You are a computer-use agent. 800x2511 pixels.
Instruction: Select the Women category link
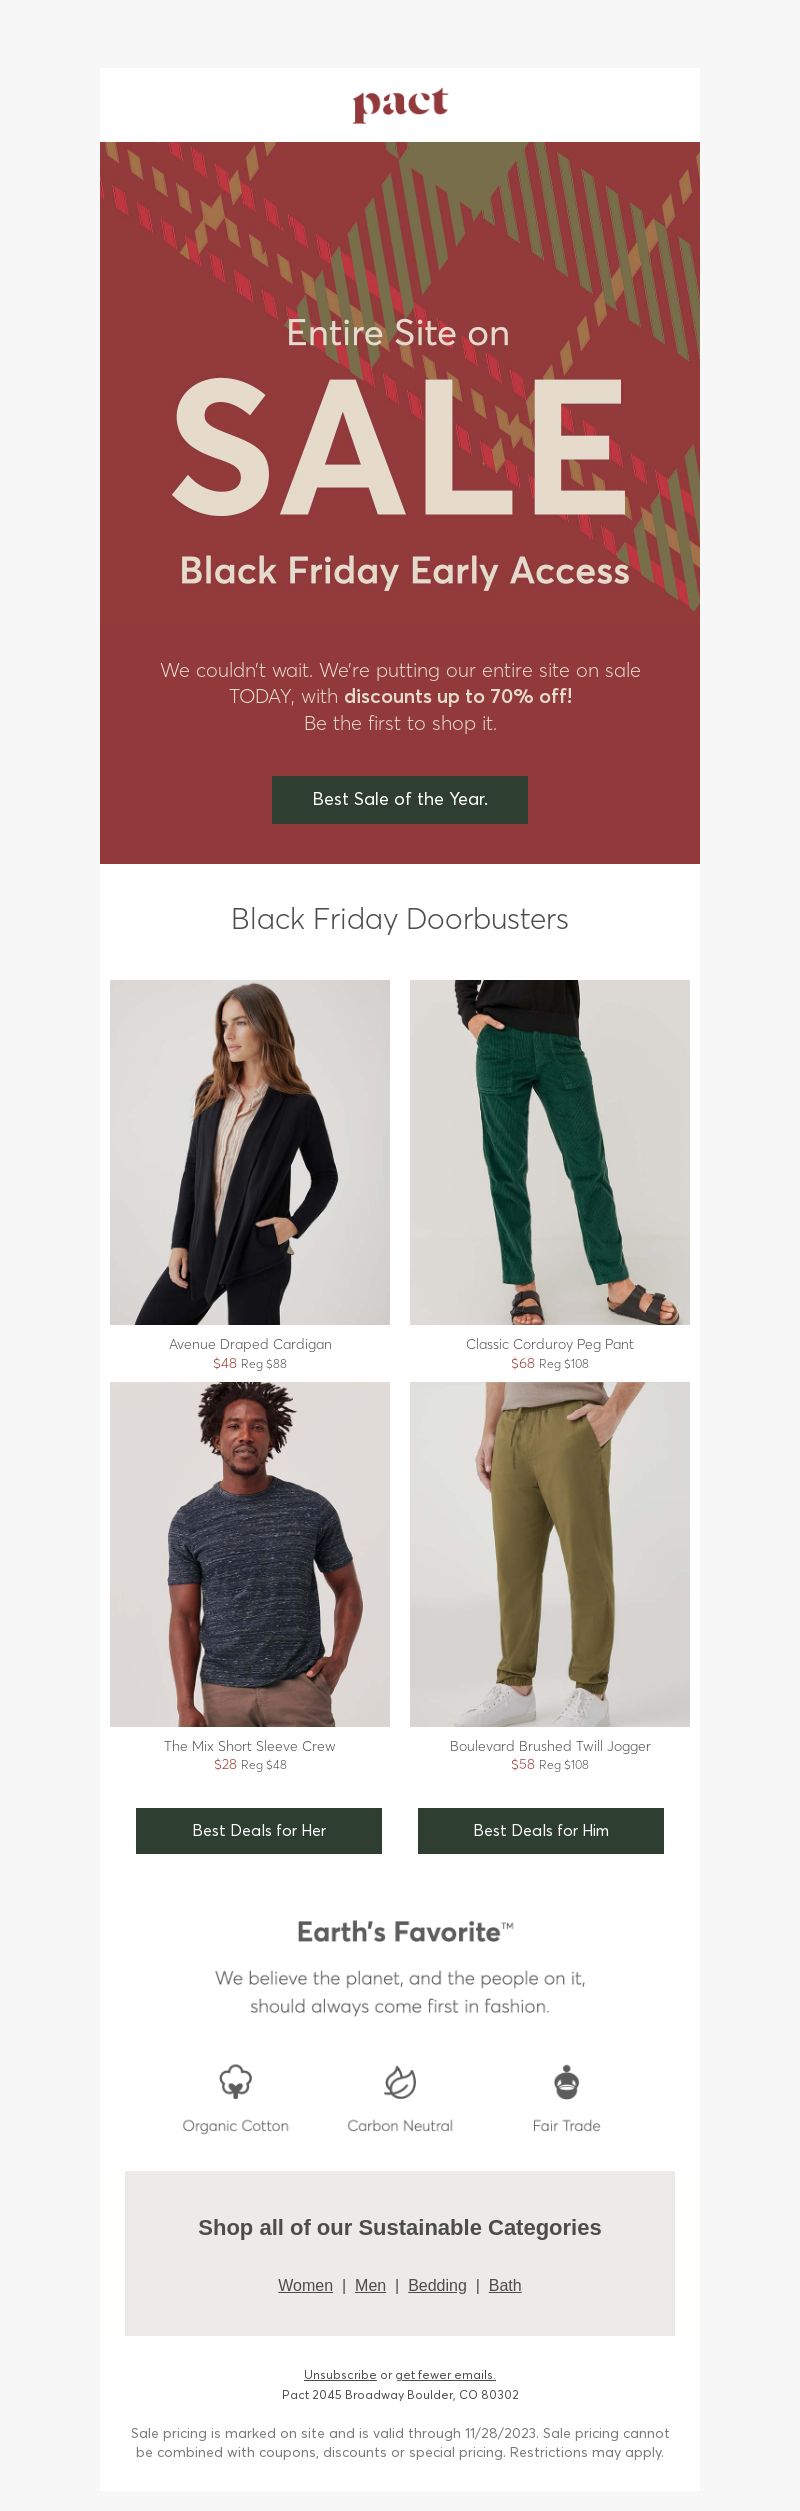pyautogui.click(x=305, y=2286)
